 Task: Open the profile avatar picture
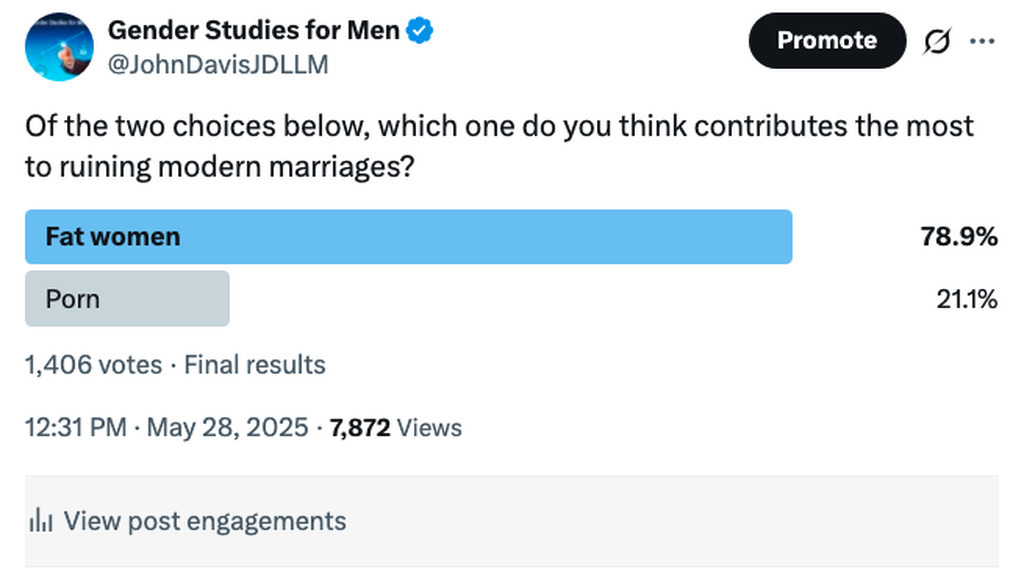point(59,47)
